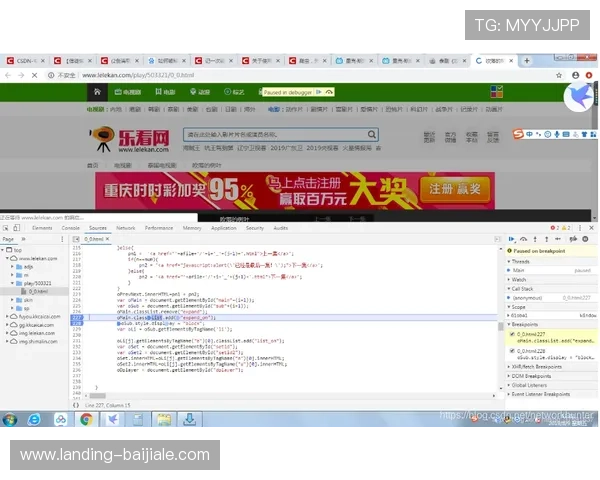This screenshot has width=600, height=480.
Task: Resume script execution in the debugger toolbar
Action: coord(512,239)
